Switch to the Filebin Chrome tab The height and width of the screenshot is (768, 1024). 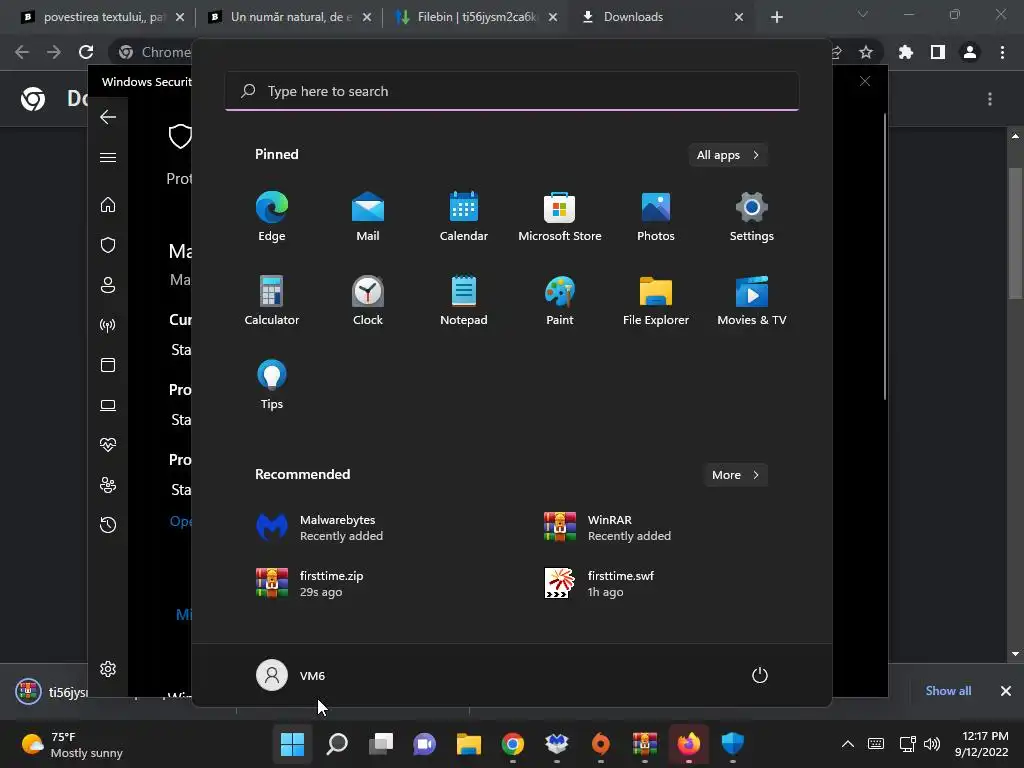pos(476,17)
